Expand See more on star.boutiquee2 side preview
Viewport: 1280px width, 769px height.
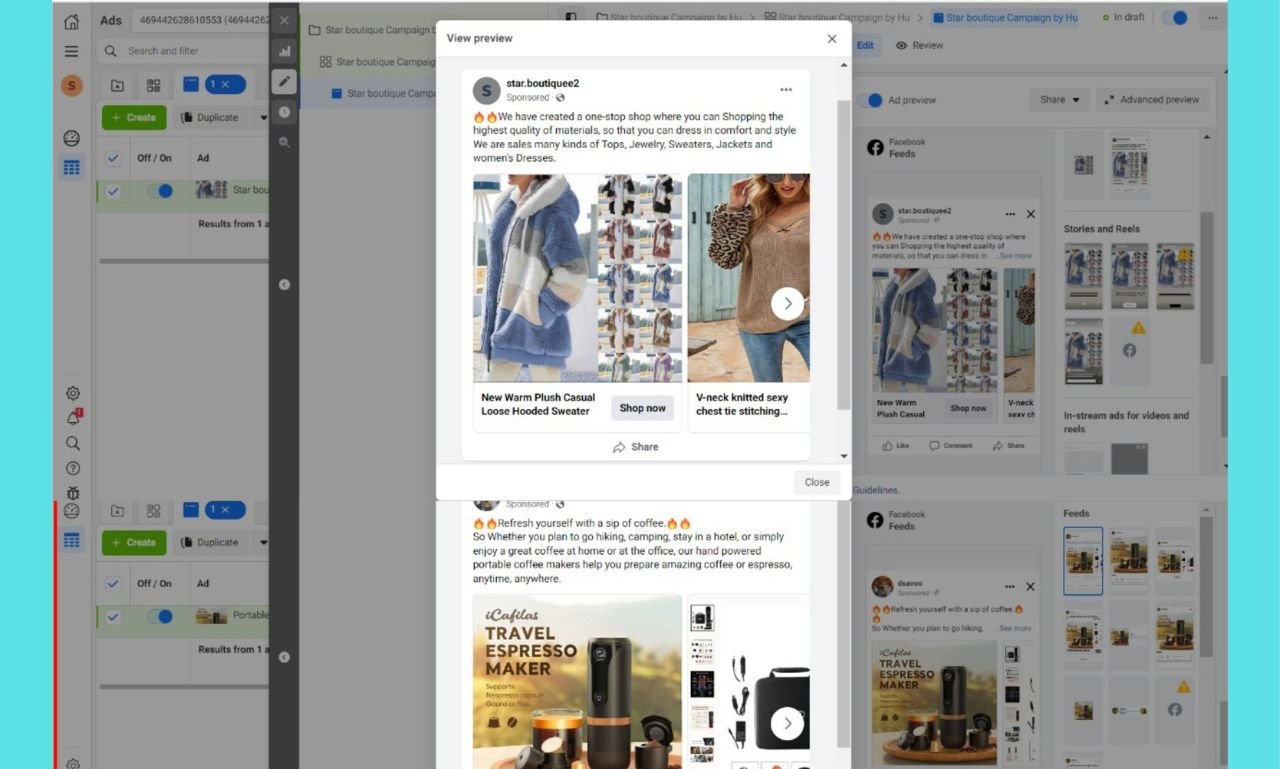pos(1013,256)
